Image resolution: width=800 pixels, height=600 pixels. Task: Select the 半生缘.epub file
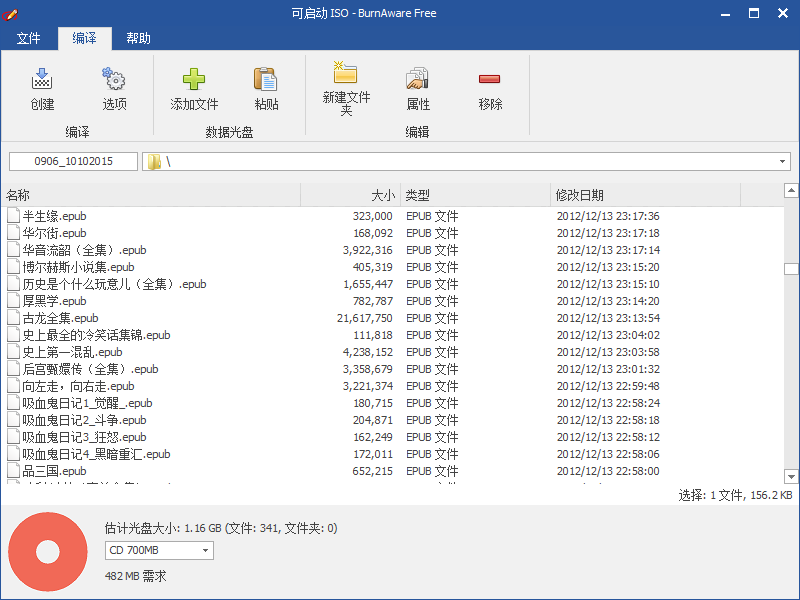tap(54, 216)
